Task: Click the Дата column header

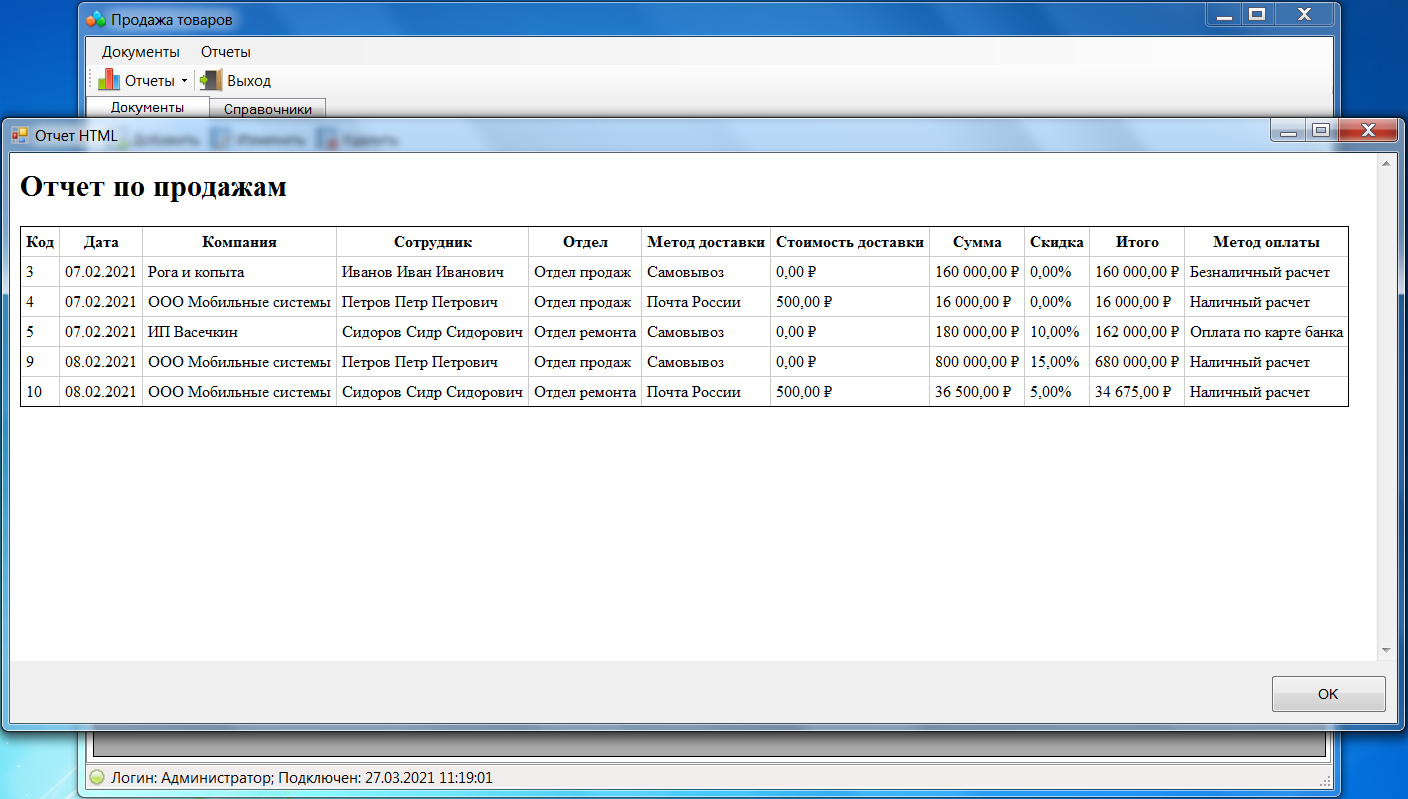Action: point(101,242)
